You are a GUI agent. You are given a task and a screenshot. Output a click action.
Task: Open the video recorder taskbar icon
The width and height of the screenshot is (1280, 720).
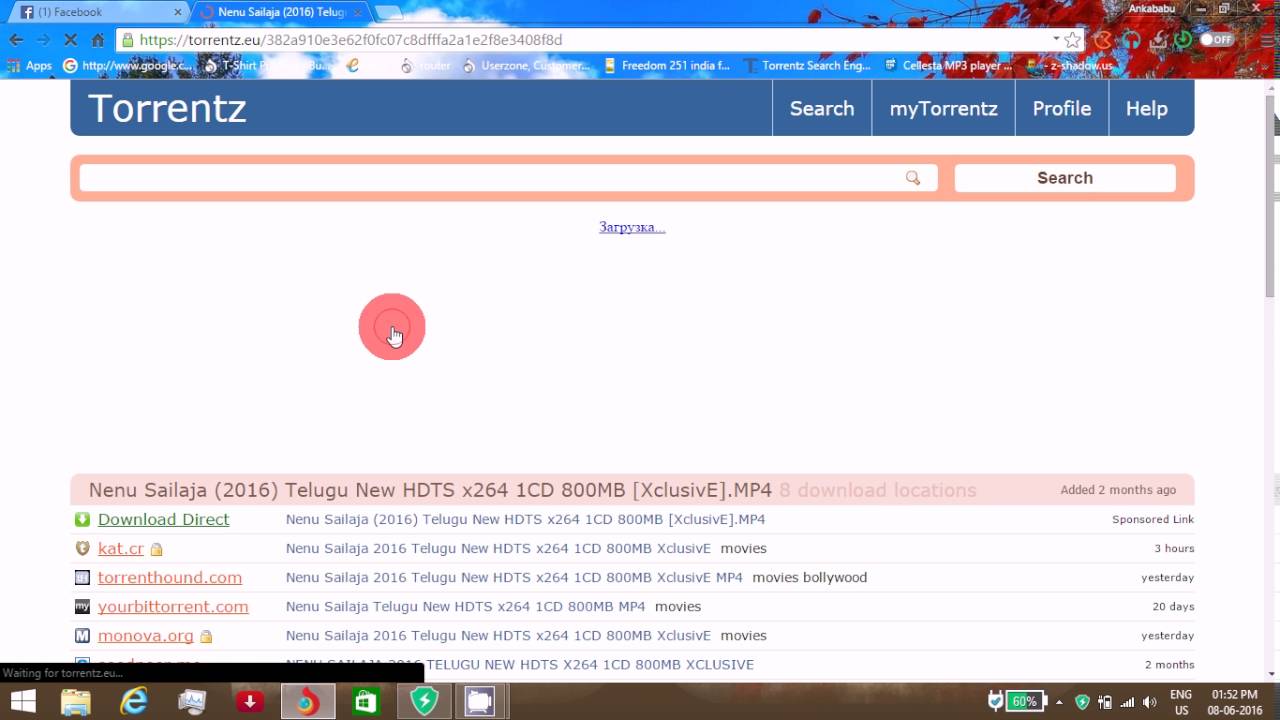480,701
